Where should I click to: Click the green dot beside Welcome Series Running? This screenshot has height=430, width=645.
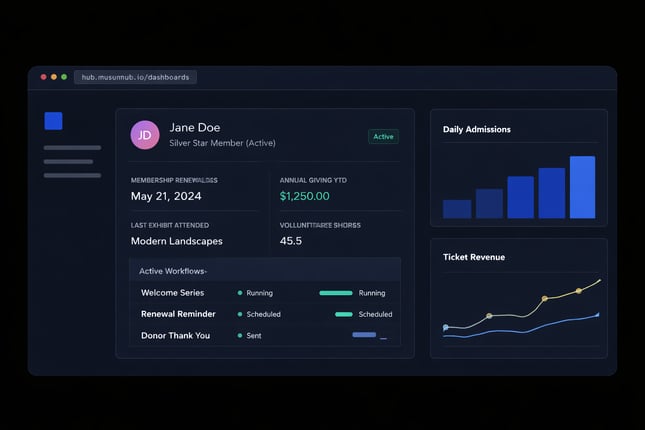point(240,293)
